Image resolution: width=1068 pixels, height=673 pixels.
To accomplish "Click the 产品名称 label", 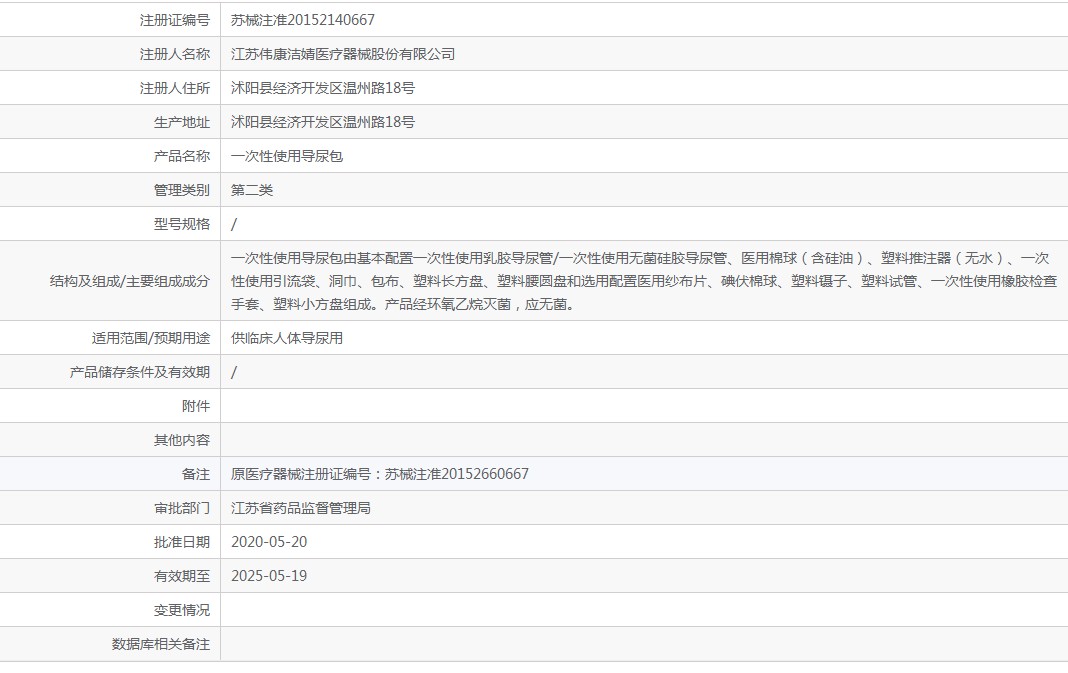I will (182, 156).
